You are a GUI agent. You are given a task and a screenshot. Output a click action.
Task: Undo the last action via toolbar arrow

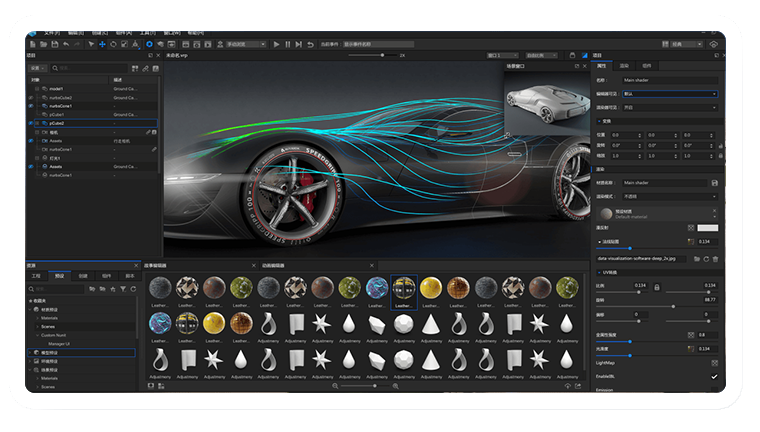(x=66, y=44)
